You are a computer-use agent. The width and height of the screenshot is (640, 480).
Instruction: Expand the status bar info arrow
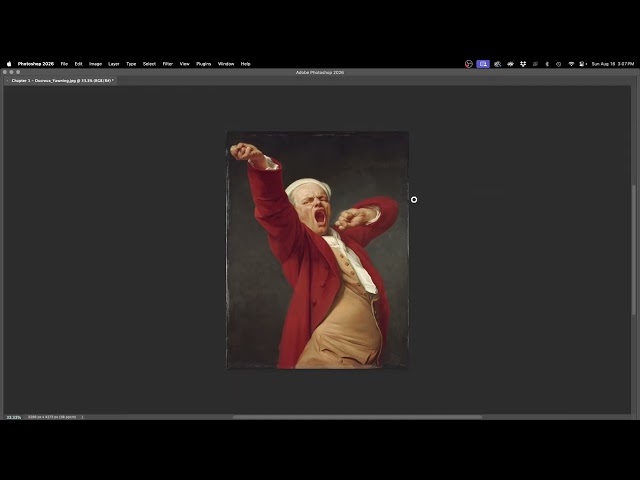click(x=82, y=417)
